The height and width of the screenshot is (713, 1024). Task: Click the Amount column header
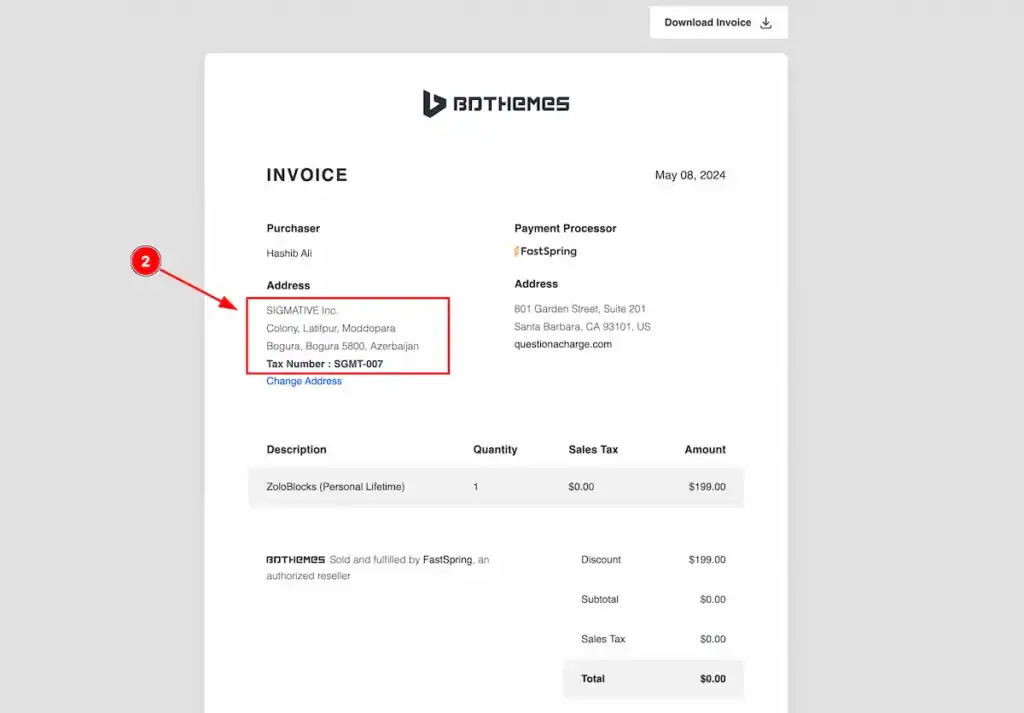pos(705,449)
